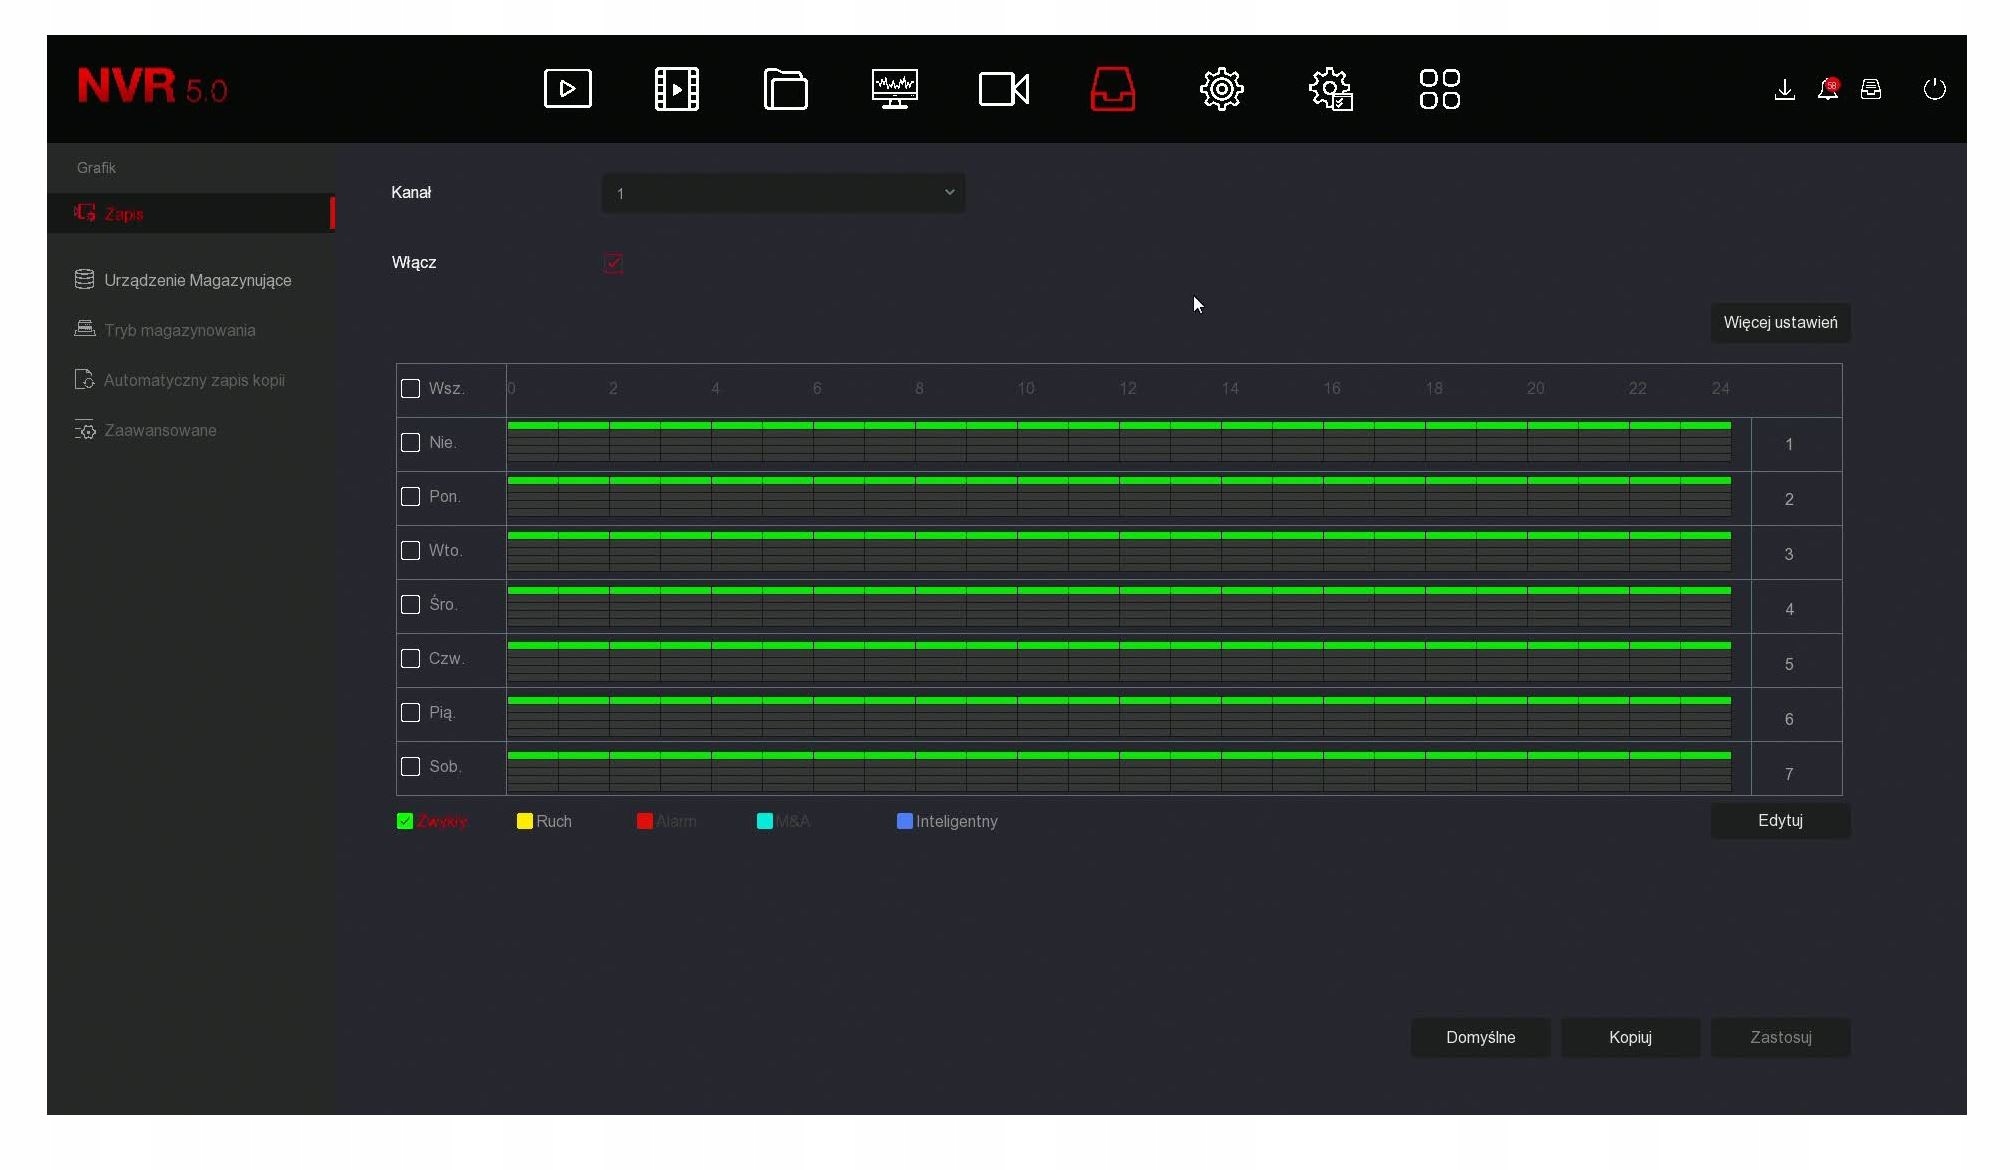The image size is (2011, 1170).
Task: Open the live view play icon
Action: [567, 89]
